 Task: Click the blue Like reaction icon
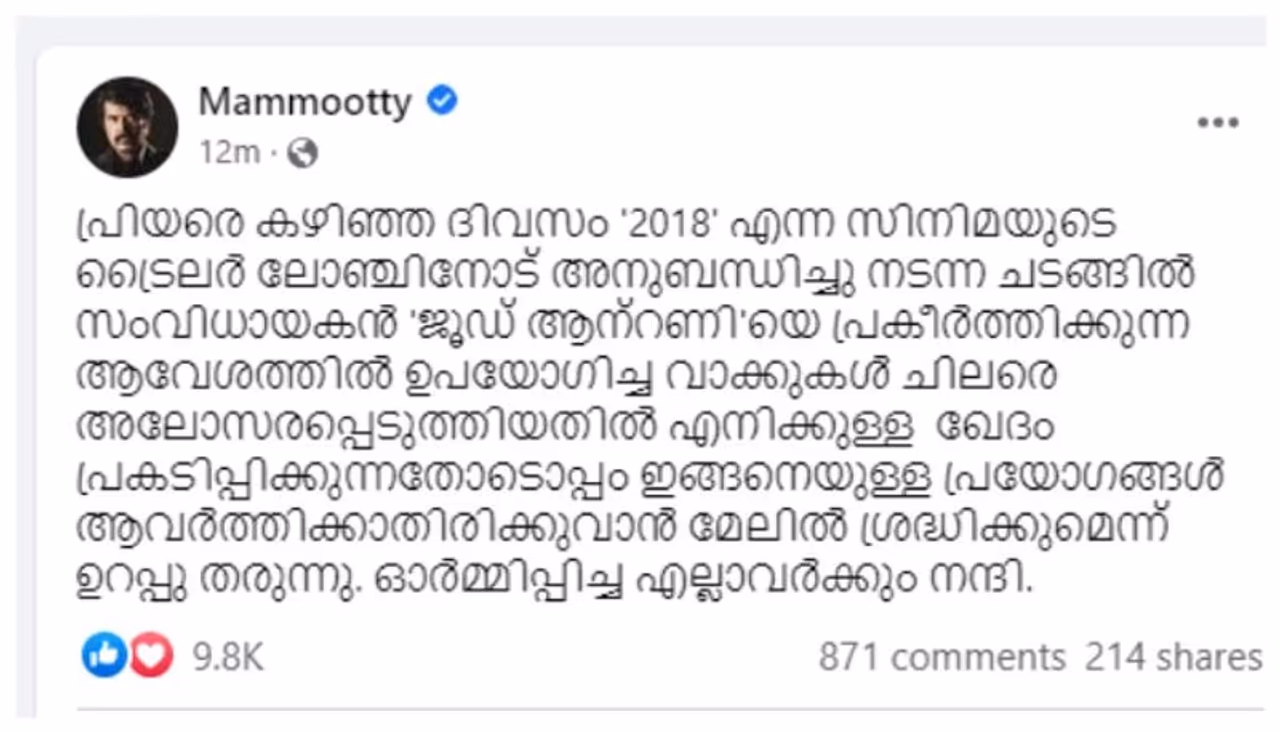pos(103,656)
